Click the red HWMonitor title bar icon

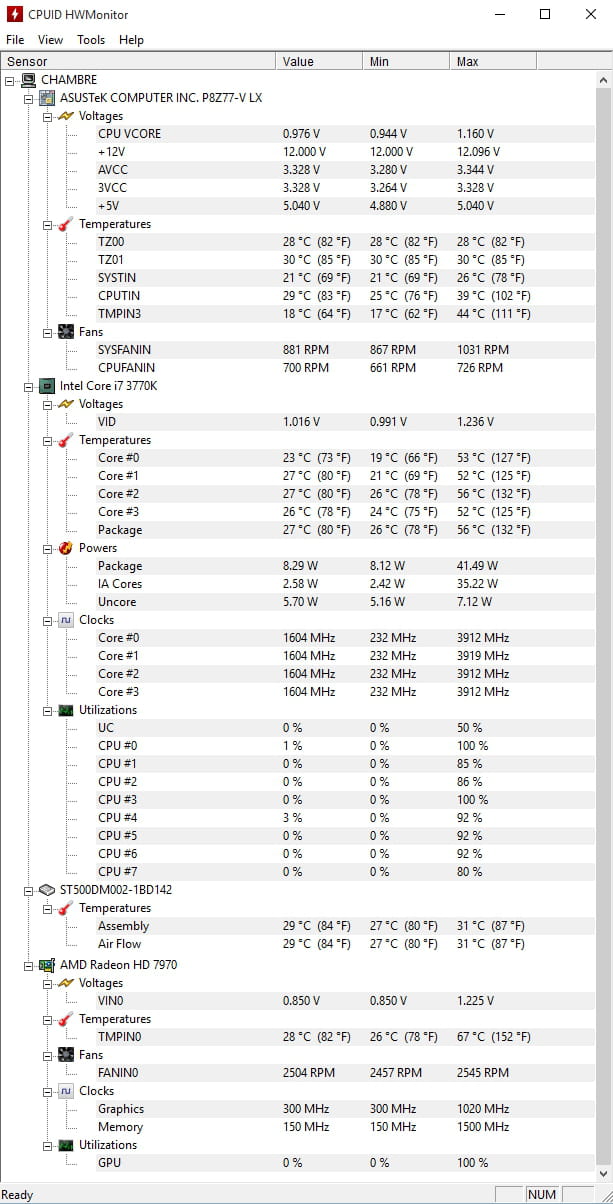pos(15,15)
